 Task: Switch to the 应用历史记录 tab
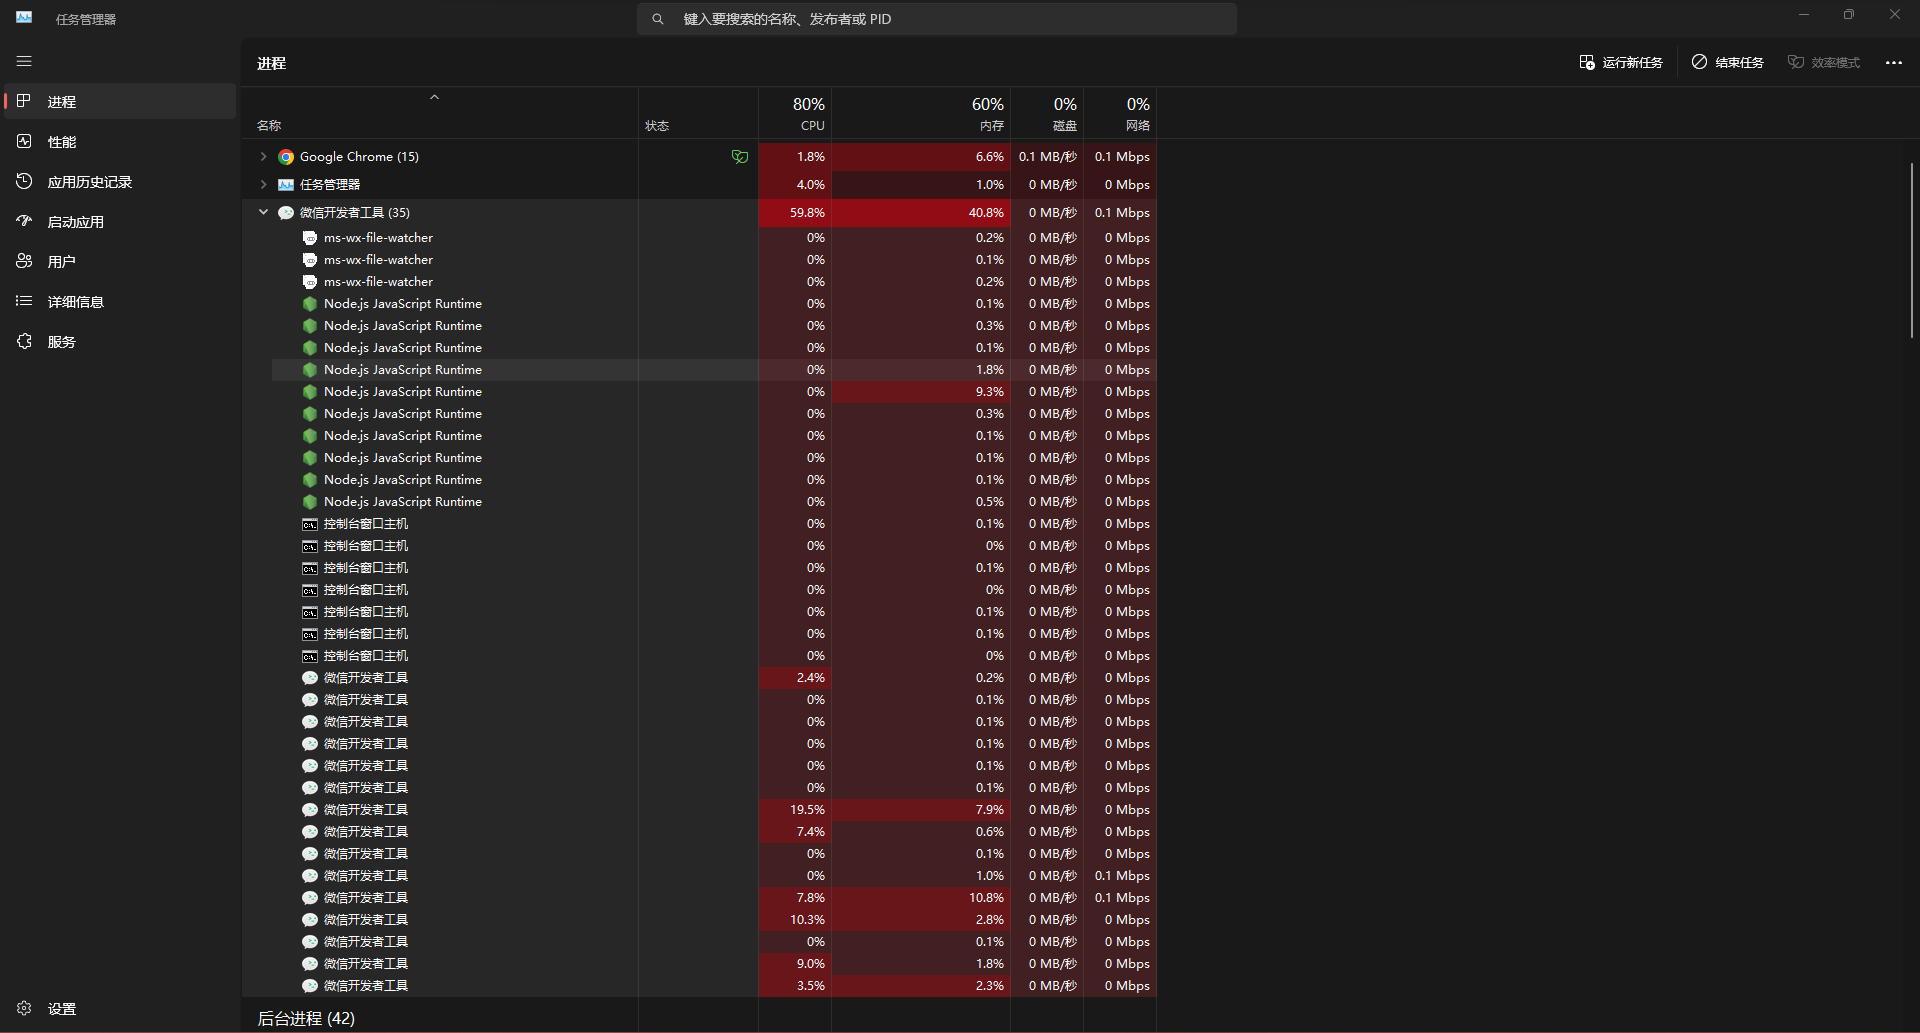tap(120, 181)
